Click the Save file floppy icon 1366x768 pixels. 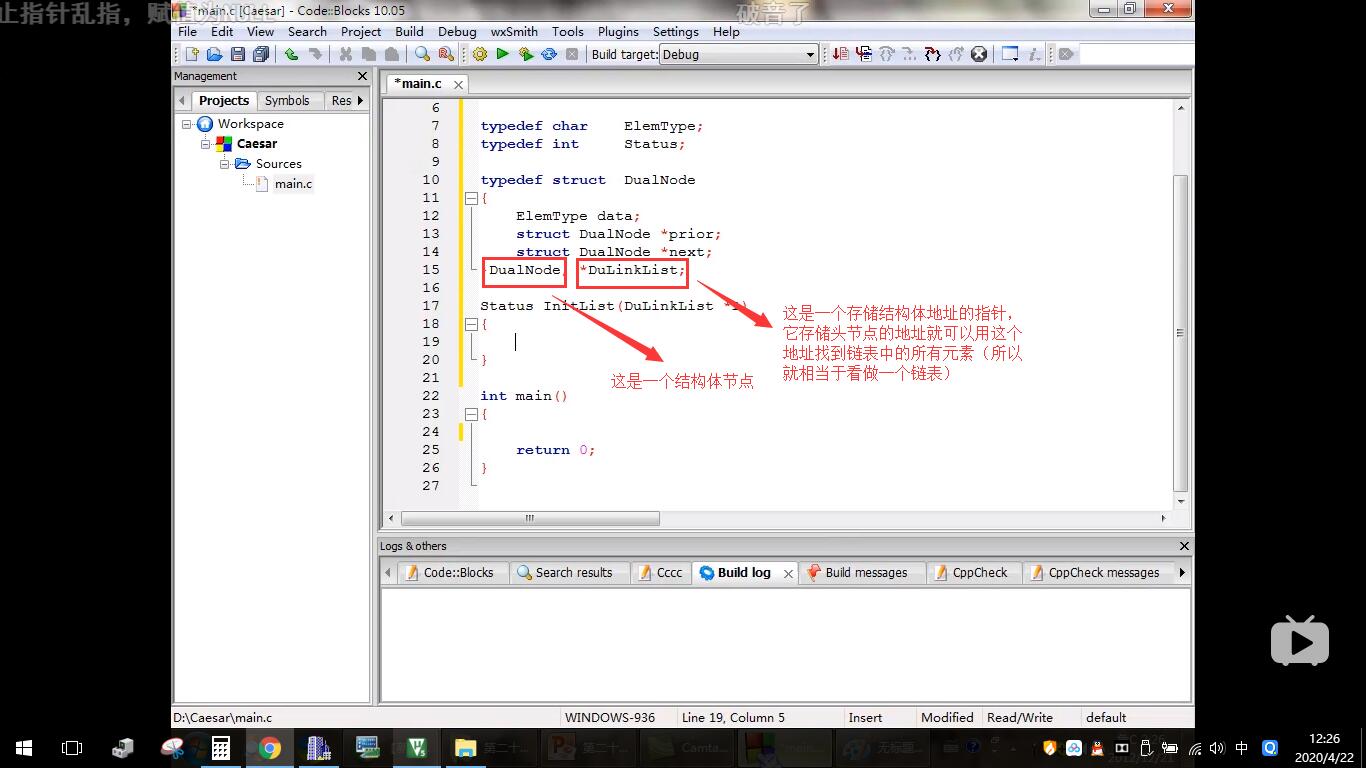click(x=238, y=54)
